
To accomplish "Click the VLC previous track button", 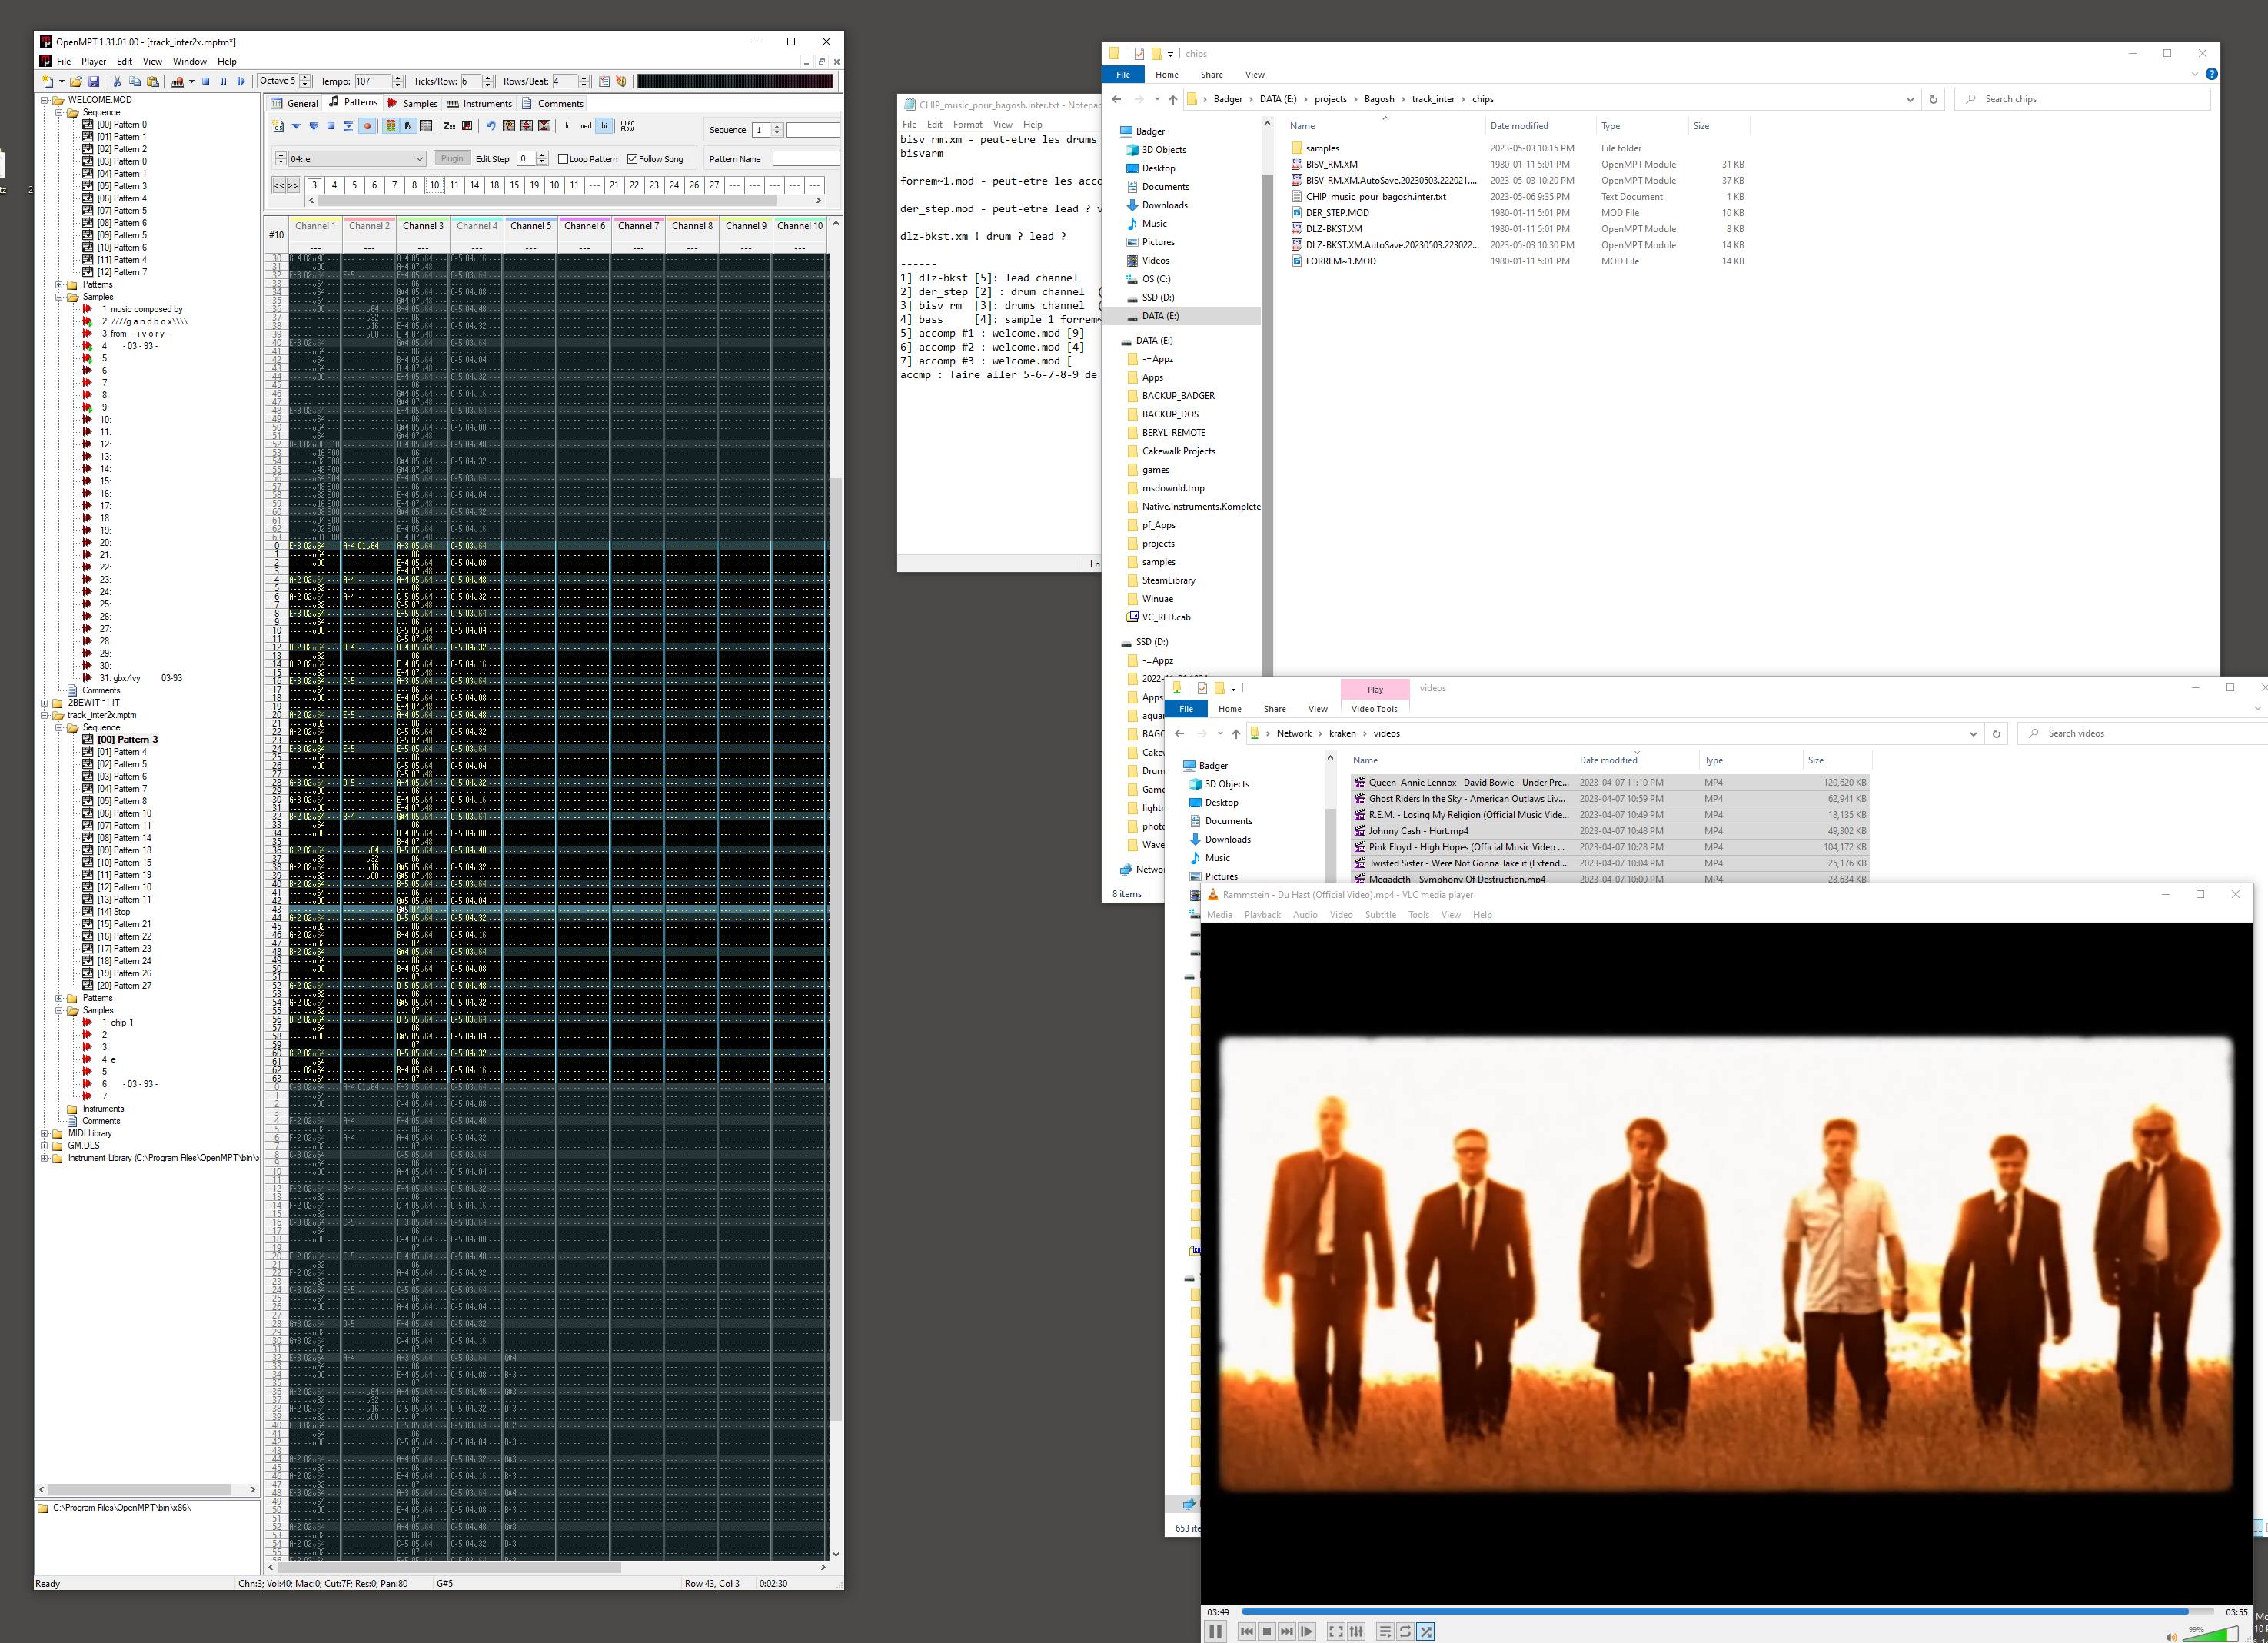I will click(1246, 1632).
